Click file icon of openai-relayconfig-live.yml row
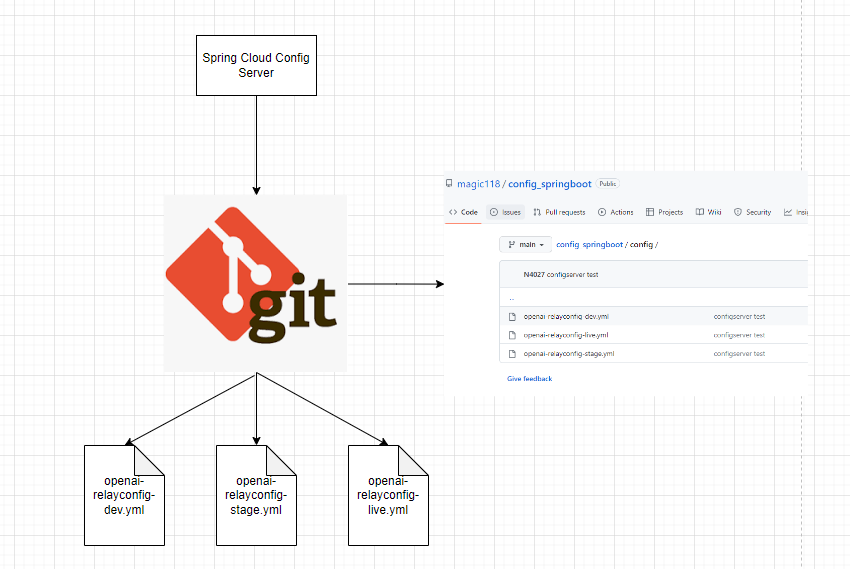The image size is (850, 569). tap(512, 335)
